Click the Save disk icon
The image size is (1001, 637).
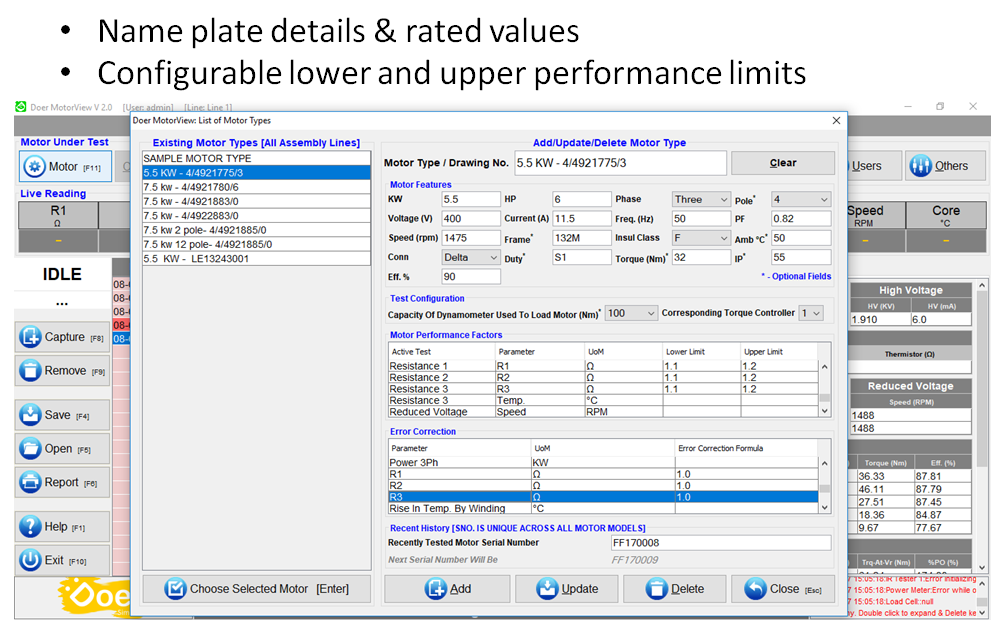30,415
